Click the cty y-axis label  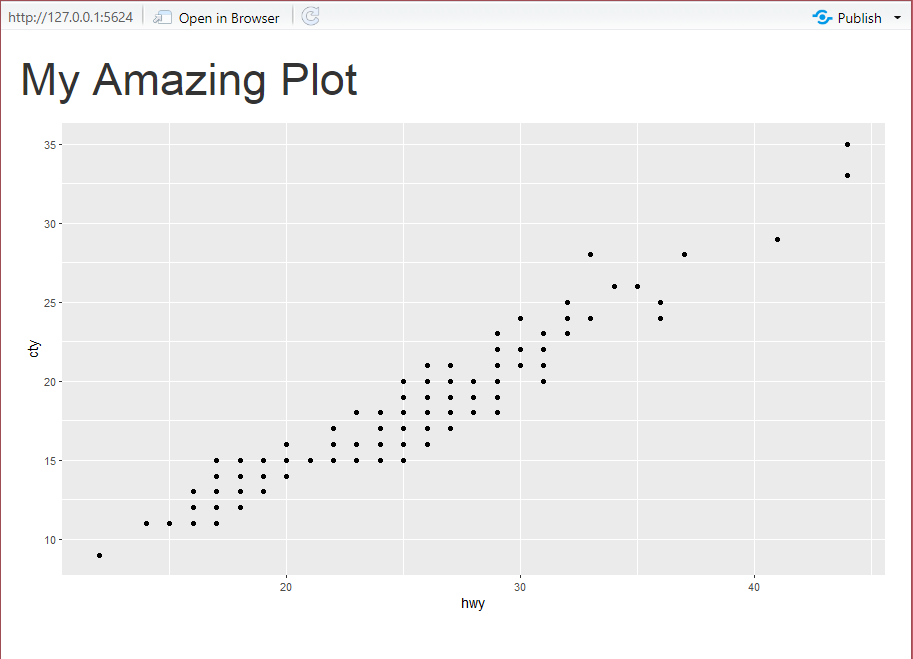pyautogui.click(x=34, y=349)
